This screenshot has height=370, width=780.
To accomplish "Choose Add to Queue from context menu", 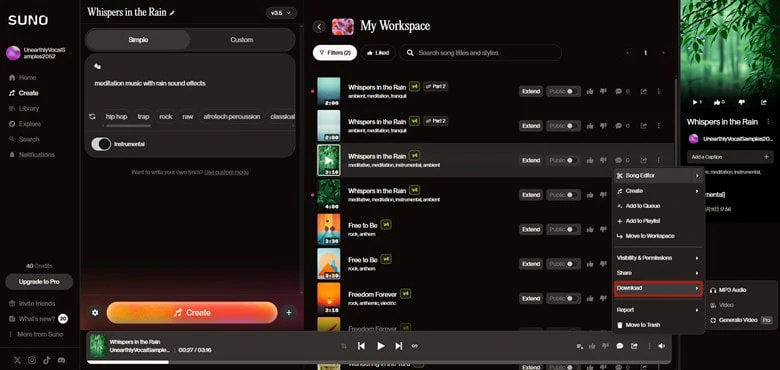I will [659, 206].
